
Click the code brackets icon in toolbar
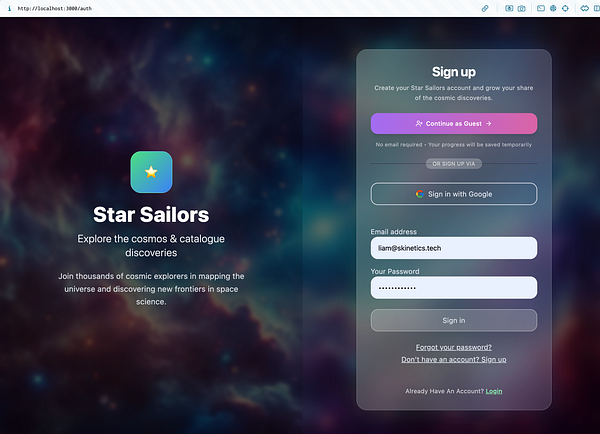pyautogui.click(x=584, y=8)
